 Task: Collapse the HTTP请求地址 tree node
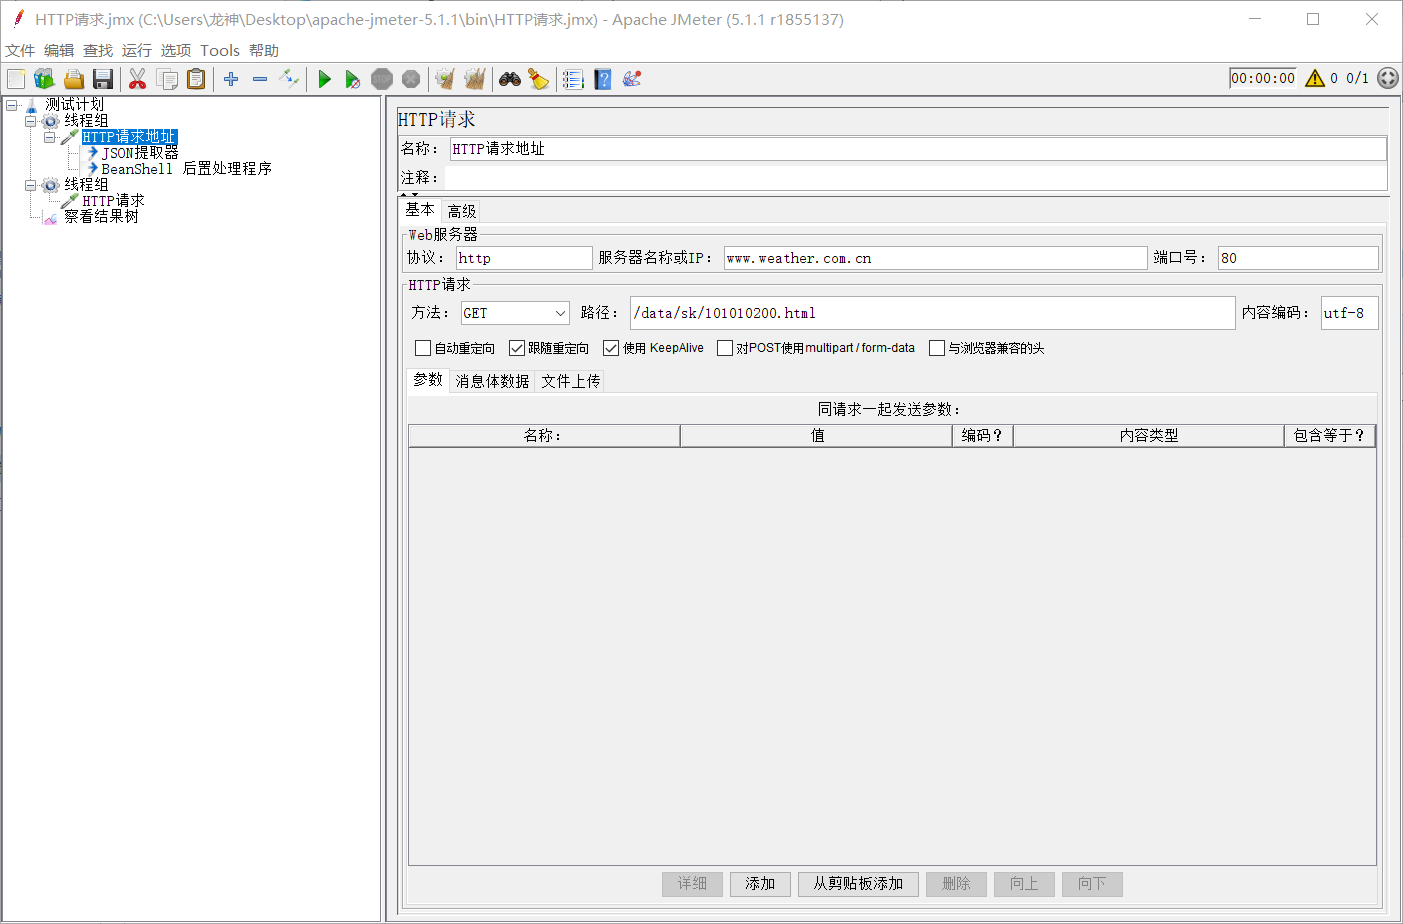tap(50, 137)
